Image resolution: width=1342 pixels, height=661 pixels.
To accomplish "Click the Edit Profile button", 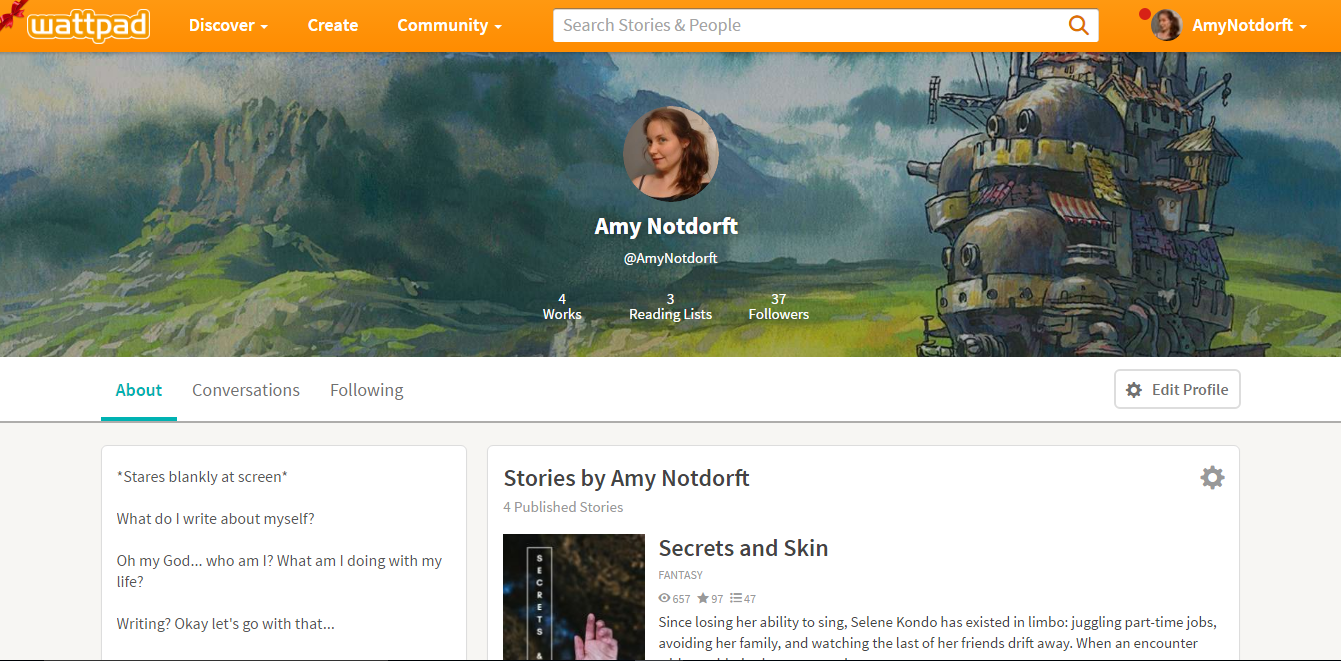I will (1177, 389).
